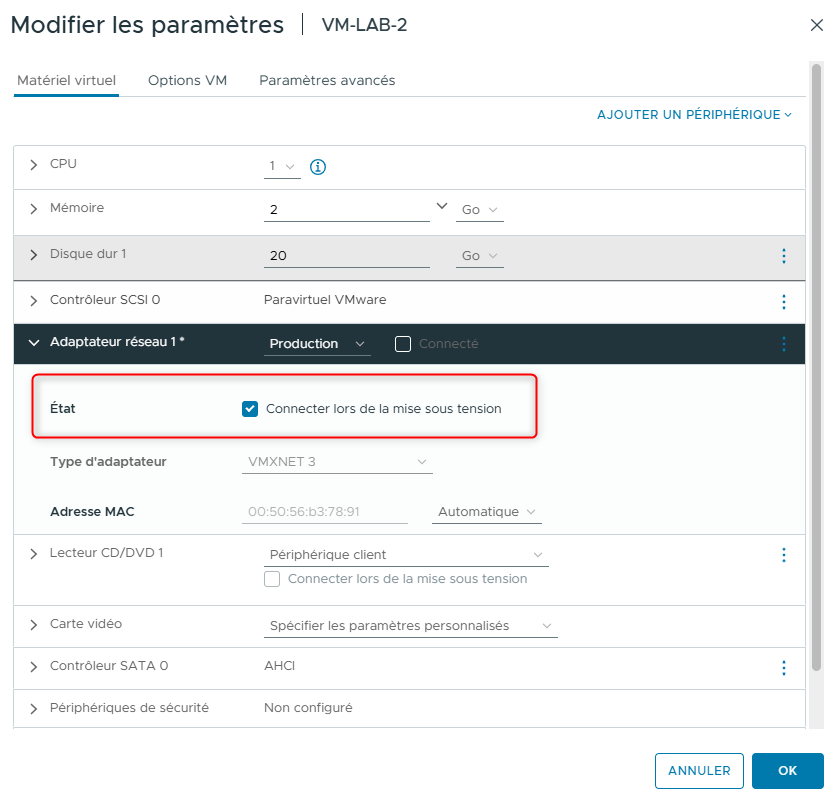The height and width of the screenshot is (807, 840).
Task: Click the ANNULER button
Action: pyautogui.click(x=699, y=771)
